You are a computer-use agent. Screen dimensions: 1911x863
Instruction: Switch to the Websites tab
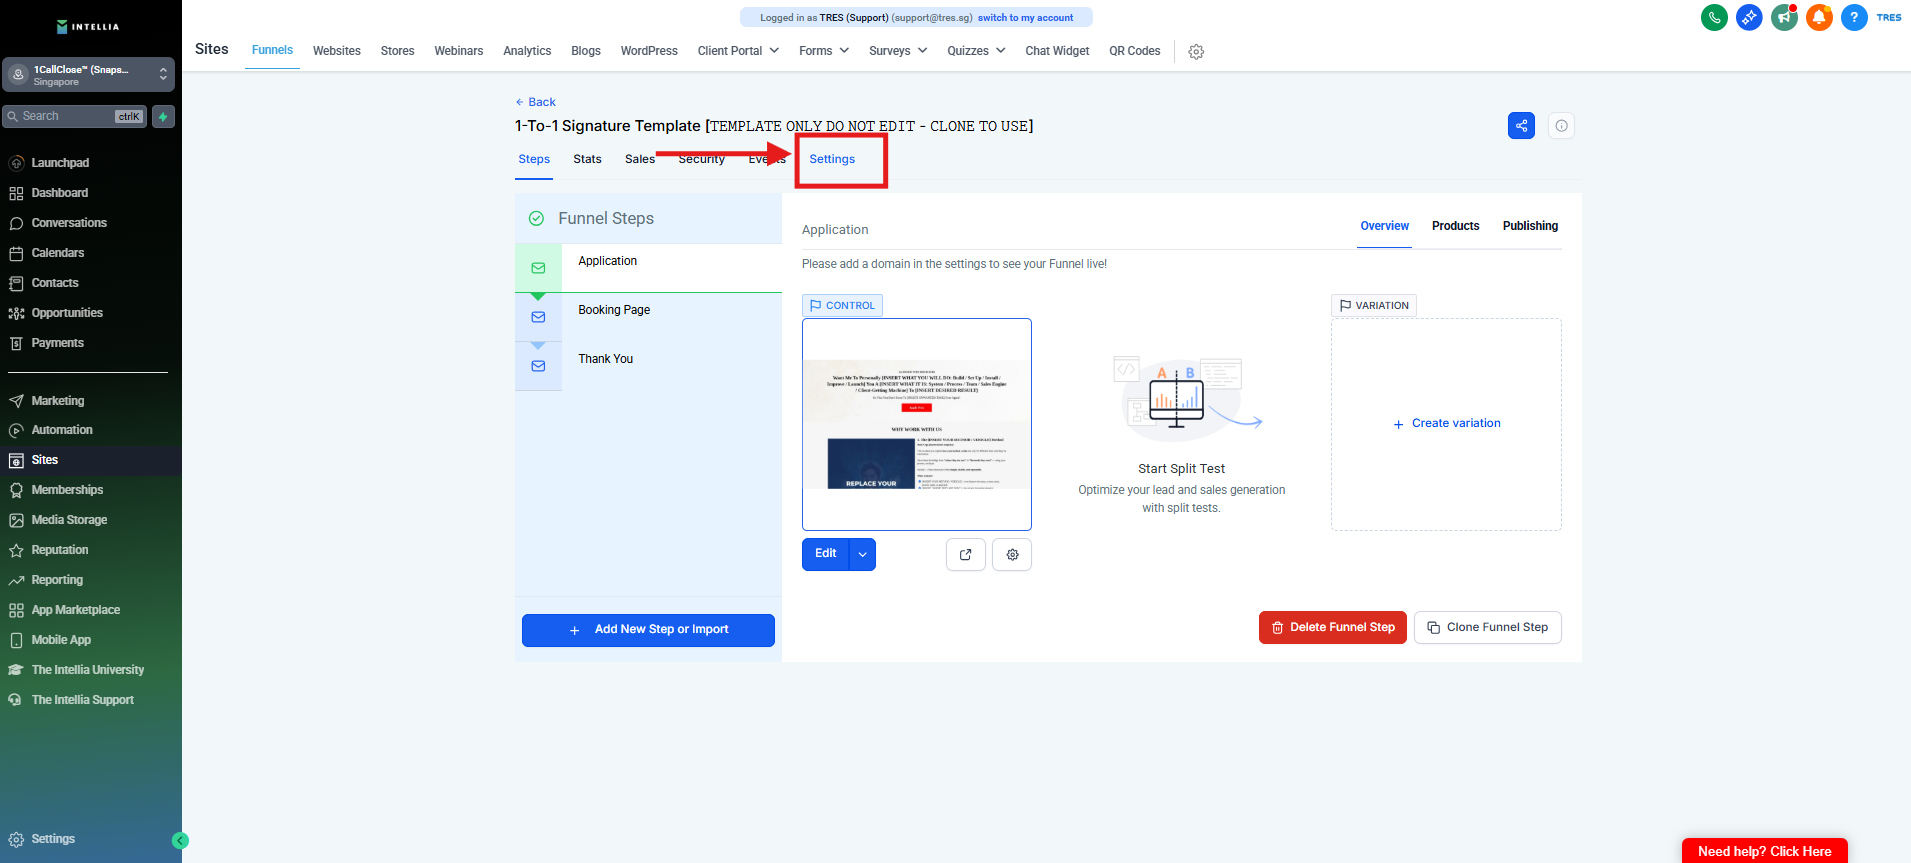tap(337, 51)
